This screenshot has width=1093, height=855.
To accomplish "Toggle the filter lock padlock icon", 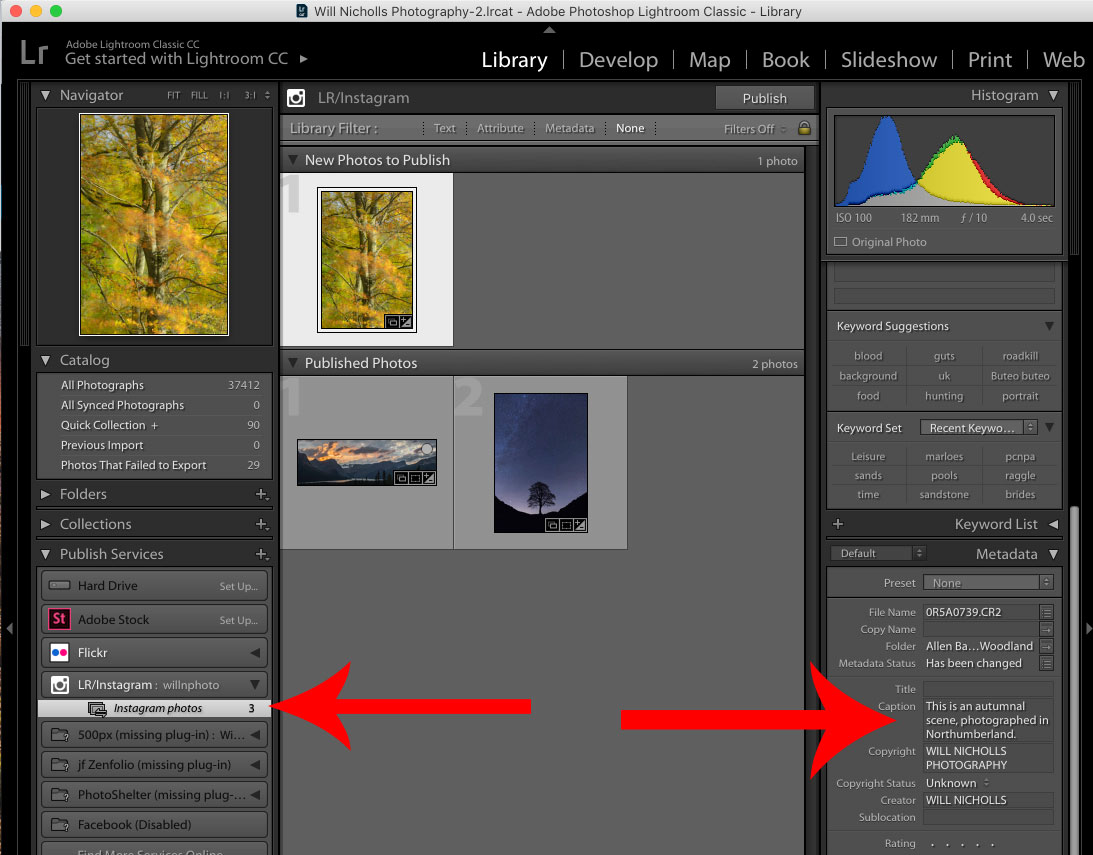I will pos(805,128).
